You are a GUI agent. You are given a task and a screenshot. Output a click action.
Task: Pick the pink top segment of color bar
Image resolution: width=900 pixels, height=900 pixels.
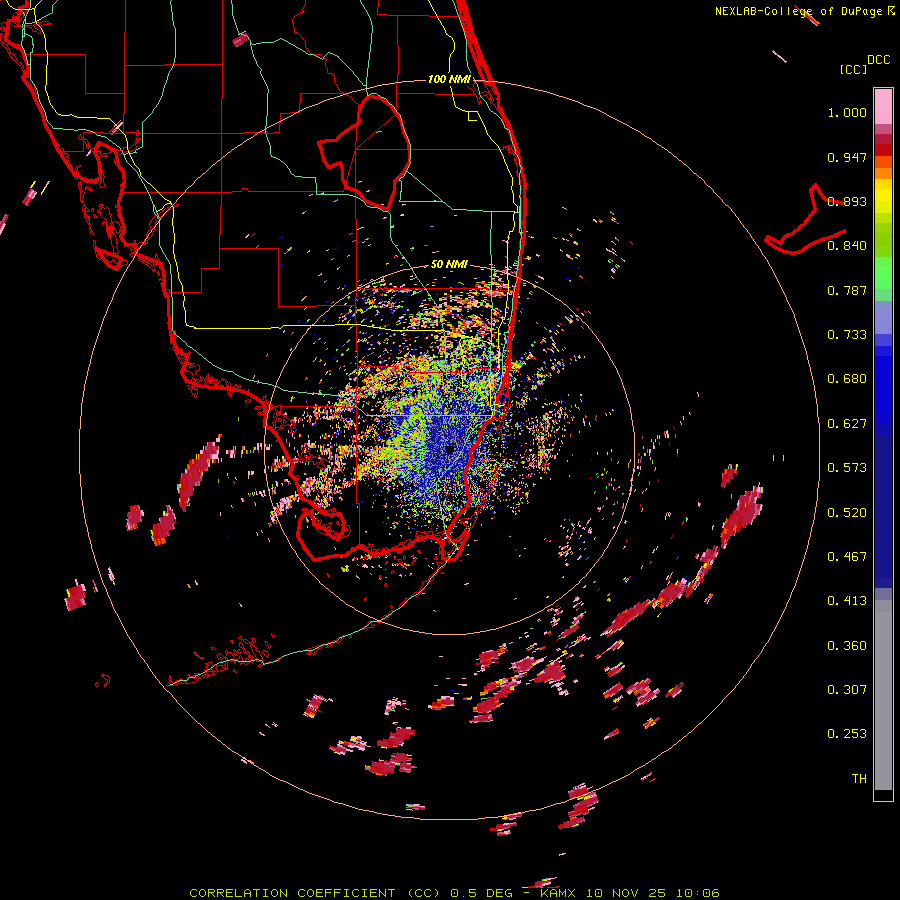pos(883,106)
